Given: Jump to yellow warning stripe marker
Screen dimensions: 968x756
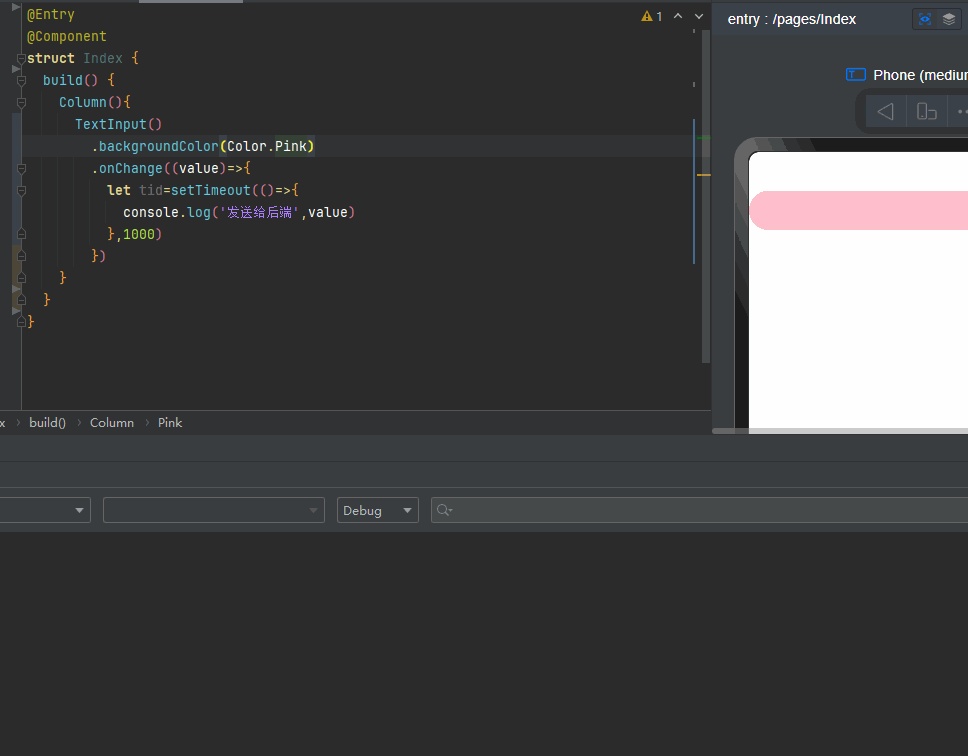Looking at the screenshot, I should point(704,175).
